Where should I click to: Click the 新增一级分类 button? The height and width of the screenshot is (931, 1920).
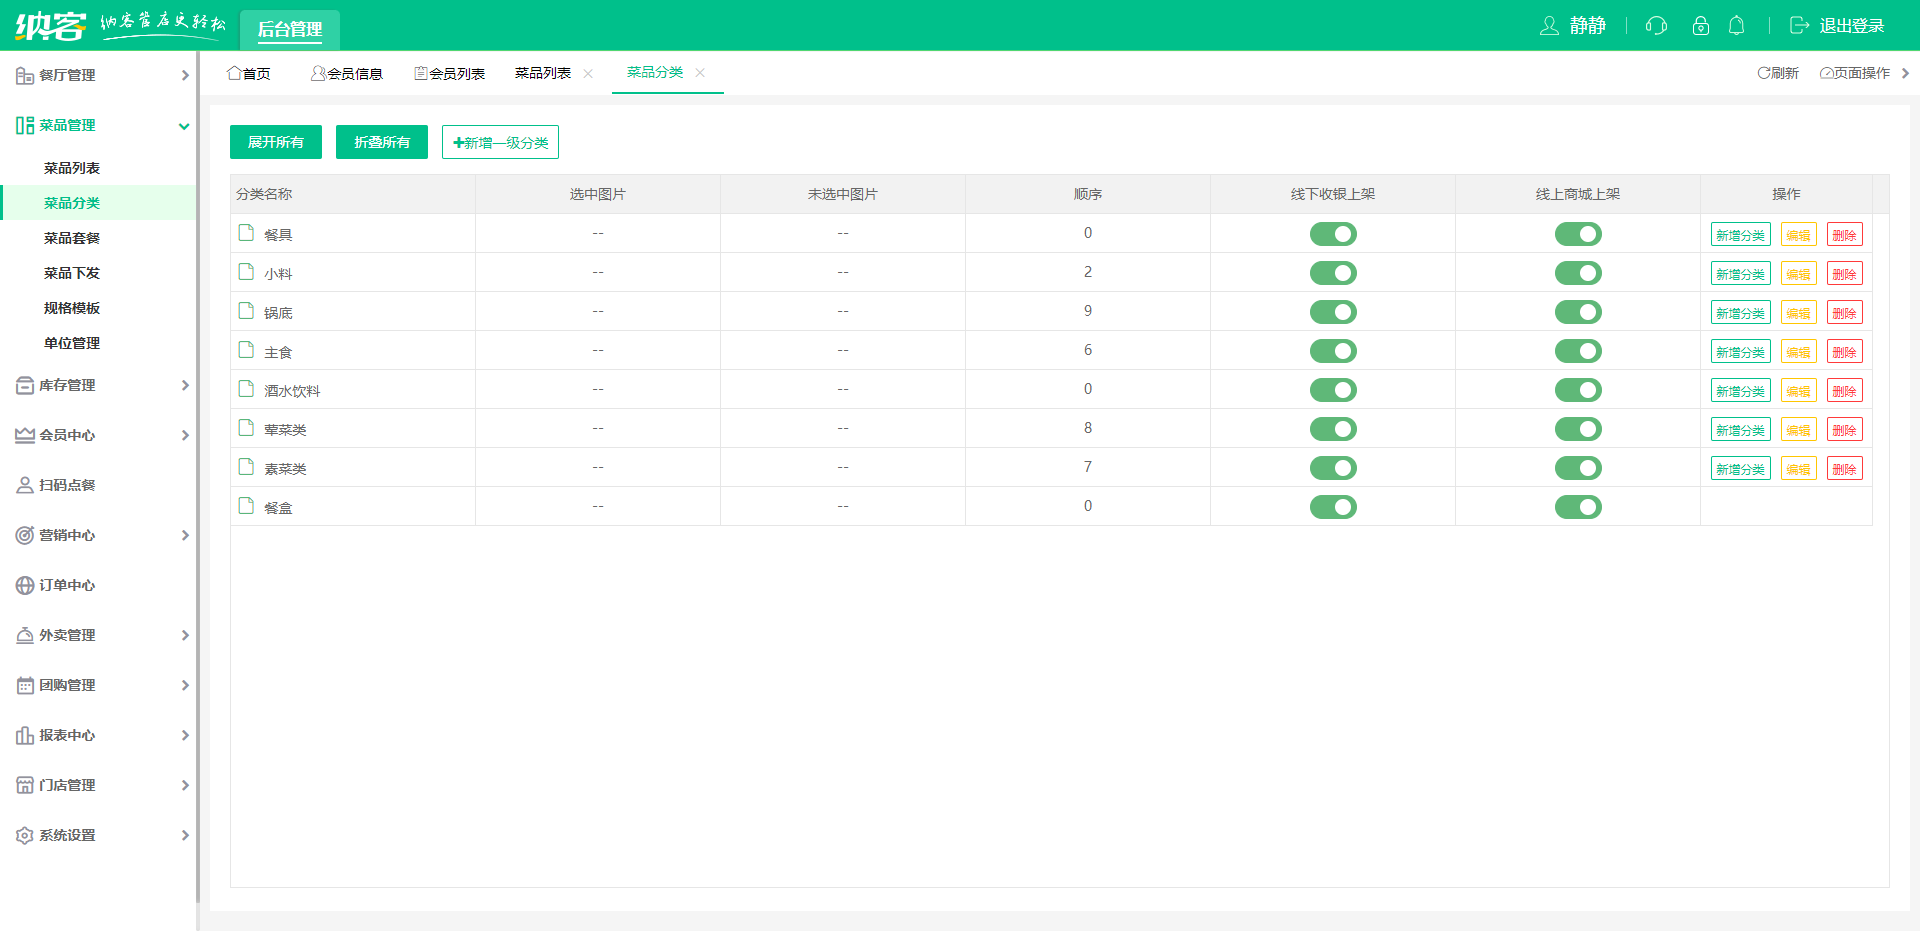click(500, 142)
